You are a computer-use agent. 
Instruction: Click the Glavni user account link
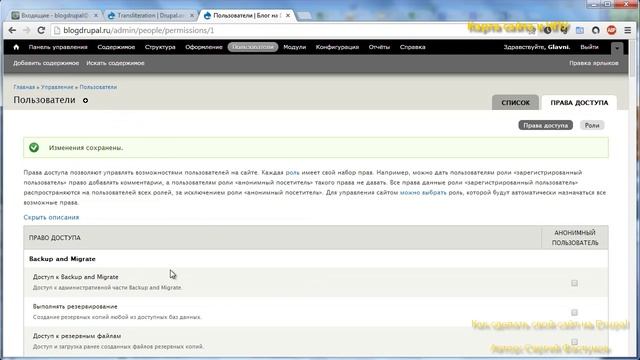coord(558,47)
